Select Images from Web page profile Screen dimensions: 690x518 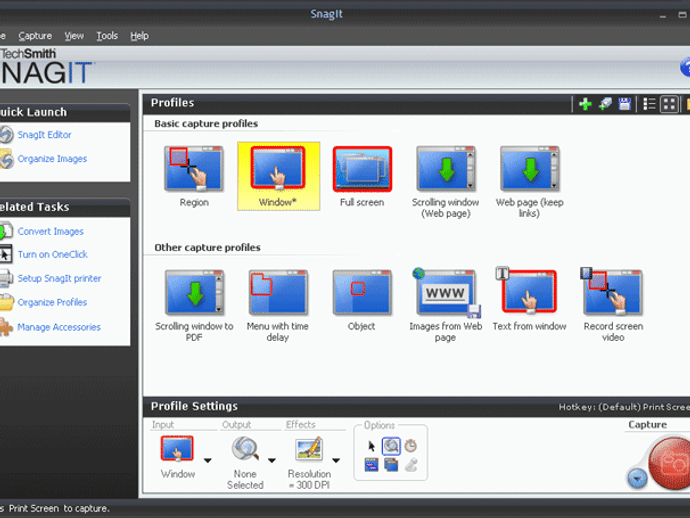[x=445, y=306]
